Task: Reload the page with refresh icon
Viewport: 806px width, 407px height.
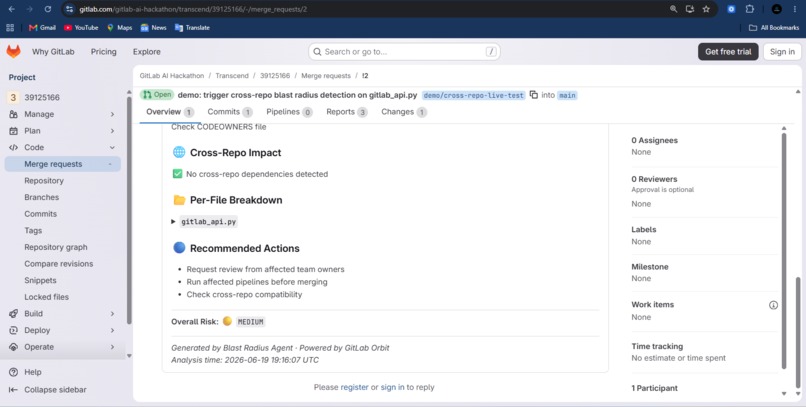Action: (x=48, y=9)
